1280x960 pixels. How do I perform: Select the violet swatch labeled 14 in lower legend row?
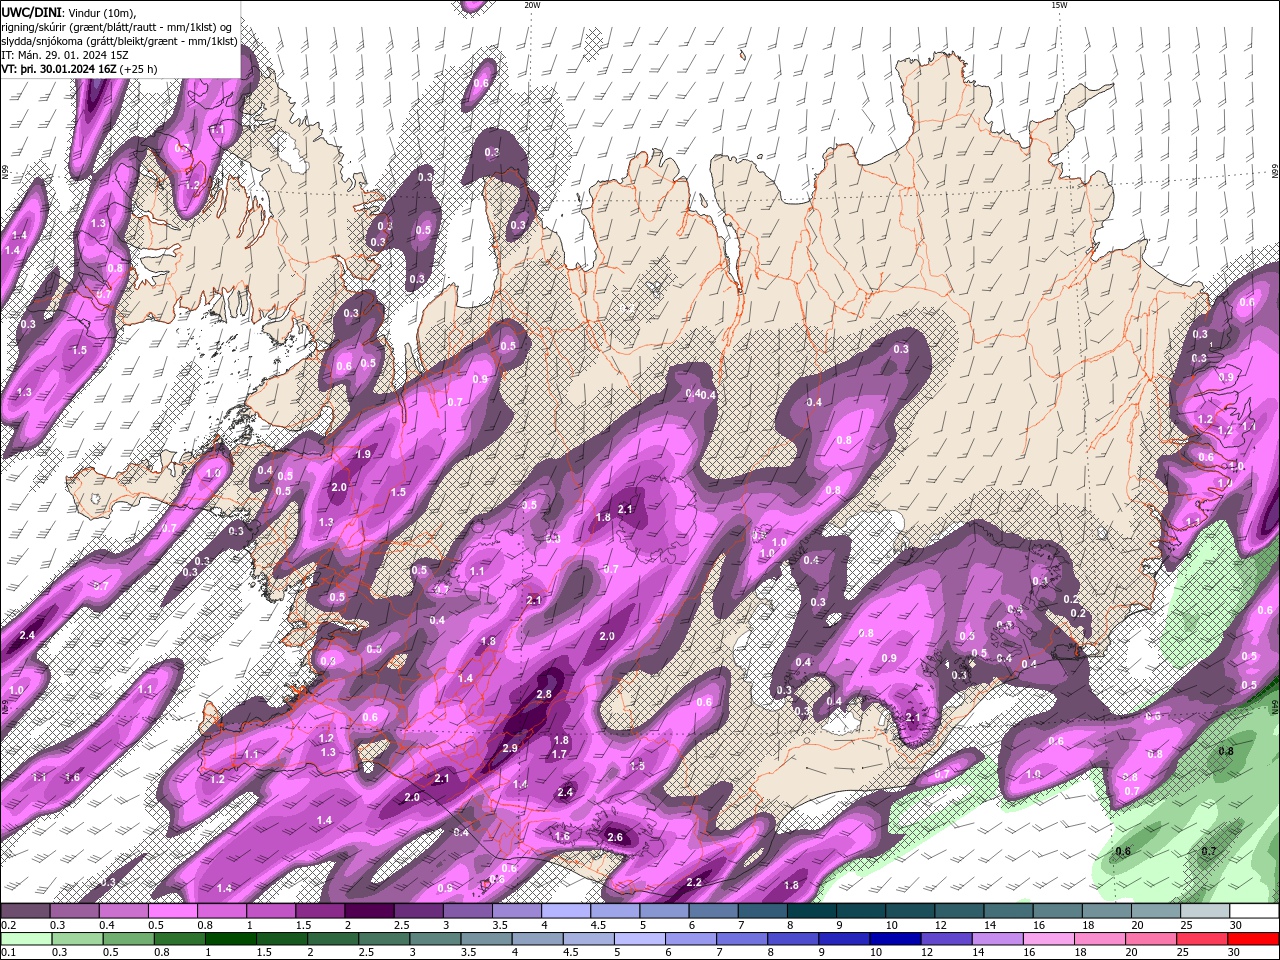point(997,939)
